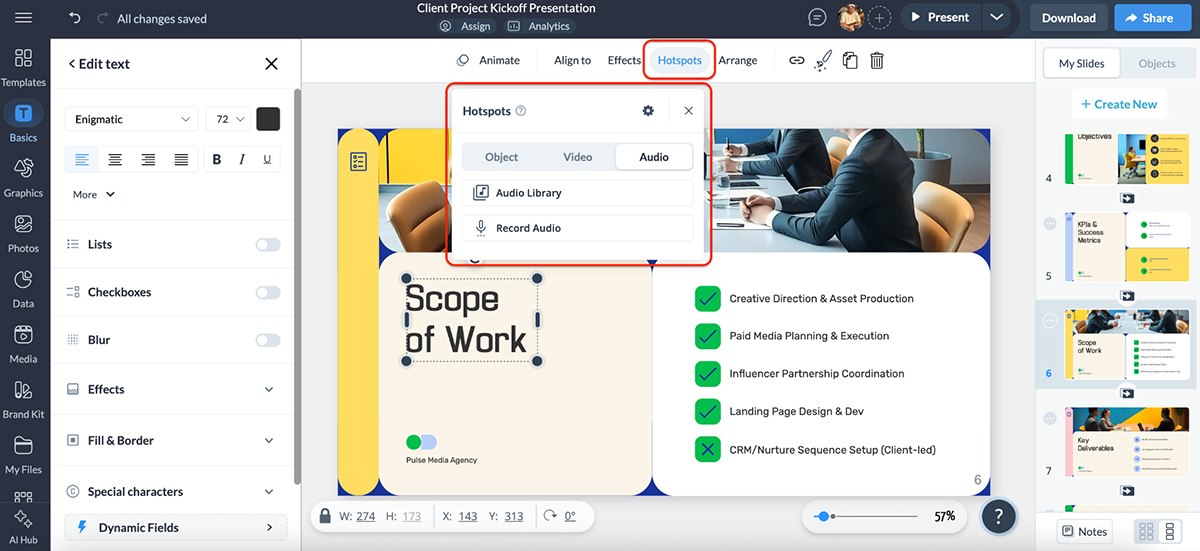Viewport: 1200px width, 551px height.
Task: Switch to the Objects tab
Action: [x=1156, y=64]
